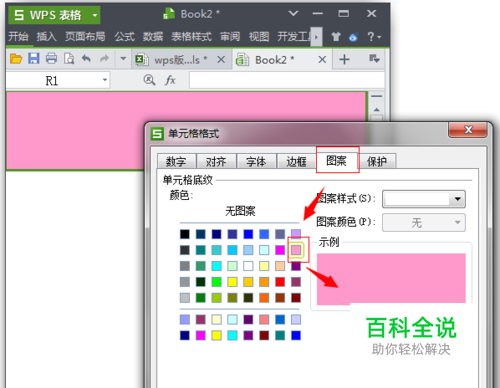
Task: Switch to the 字体 tab
Action: click(x=256, y=162)
